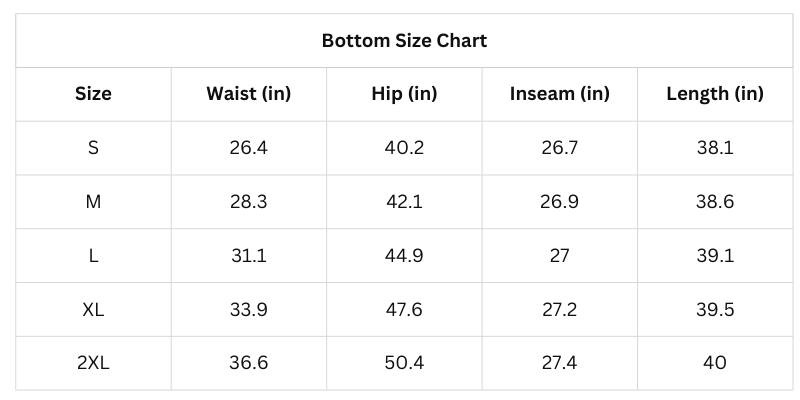Image resolution: width=800 pixels, height=400 pixels.
Task: Select the Length (in) column header
Action: tap(715, 94)
